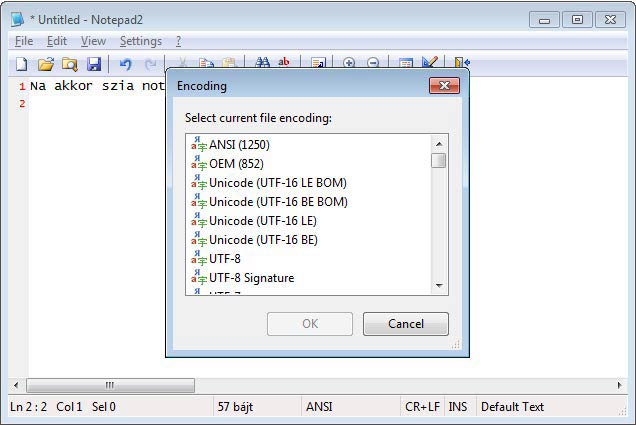Click the Ln 2 : 2 status bar entry
The width and height of the screenshot is (636, 425).
pos(28,406)
